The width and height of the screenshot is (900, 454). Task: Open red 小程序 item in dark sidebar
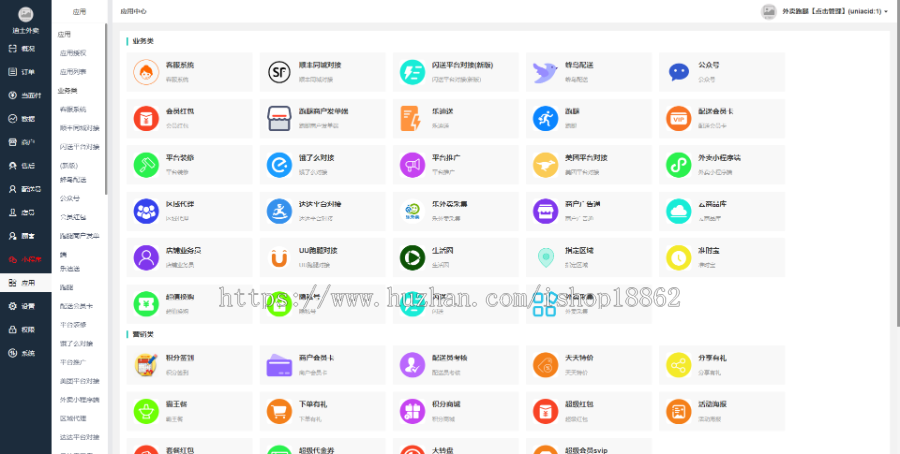pos(25,259)
